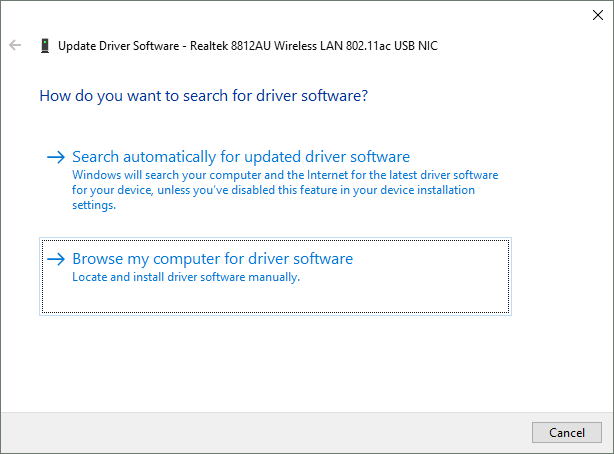Click the back arrow in the header
The image size is (614, 454).
(x=15, y=45)
